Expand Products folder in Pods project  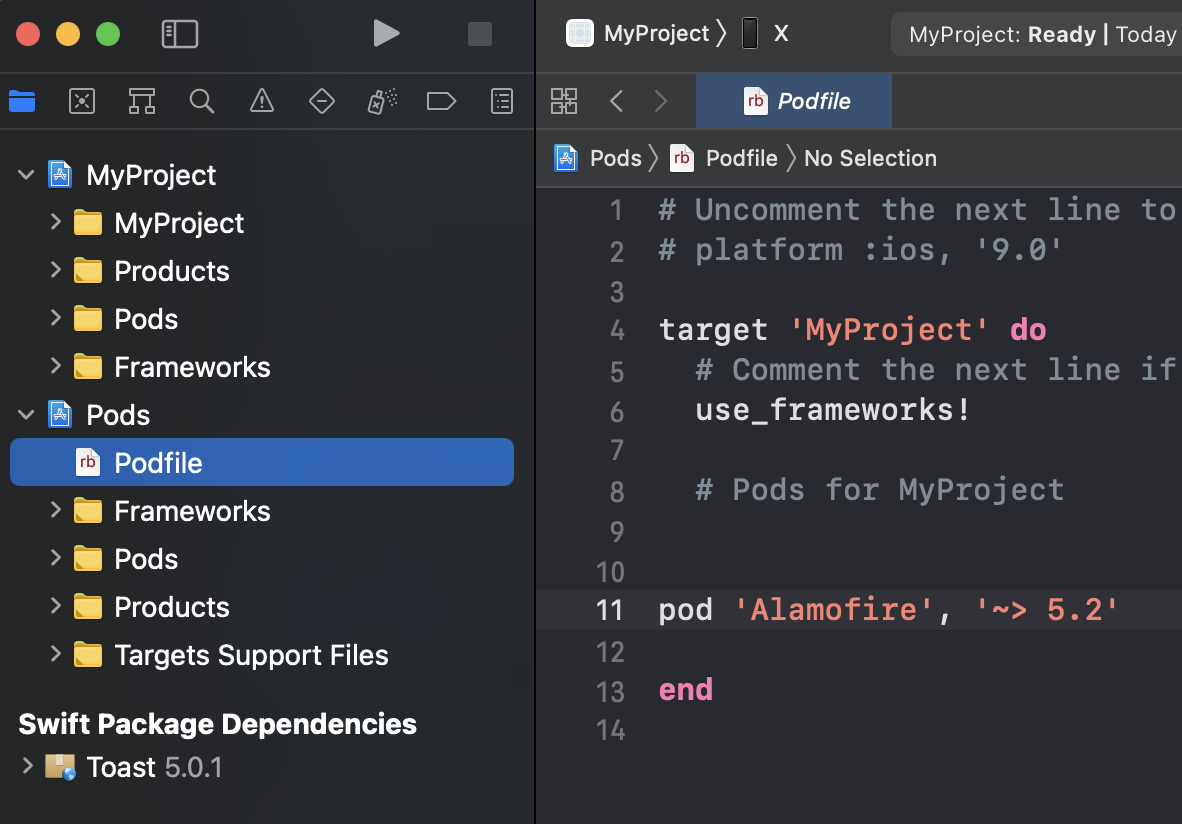click(55, 607)
